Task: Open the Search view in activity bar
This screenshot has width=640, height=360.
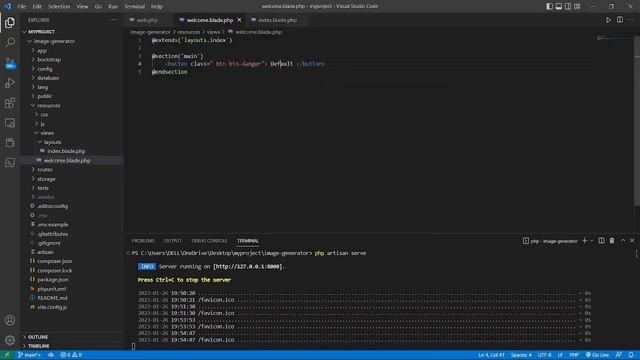Action: [x=10, y=42]
